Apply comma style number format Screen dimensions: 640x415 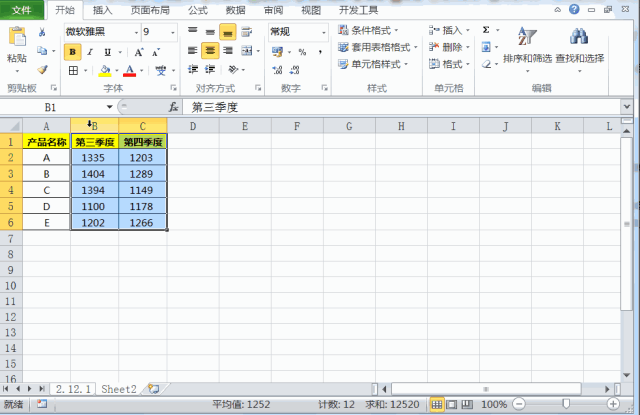tap(320, 52)
